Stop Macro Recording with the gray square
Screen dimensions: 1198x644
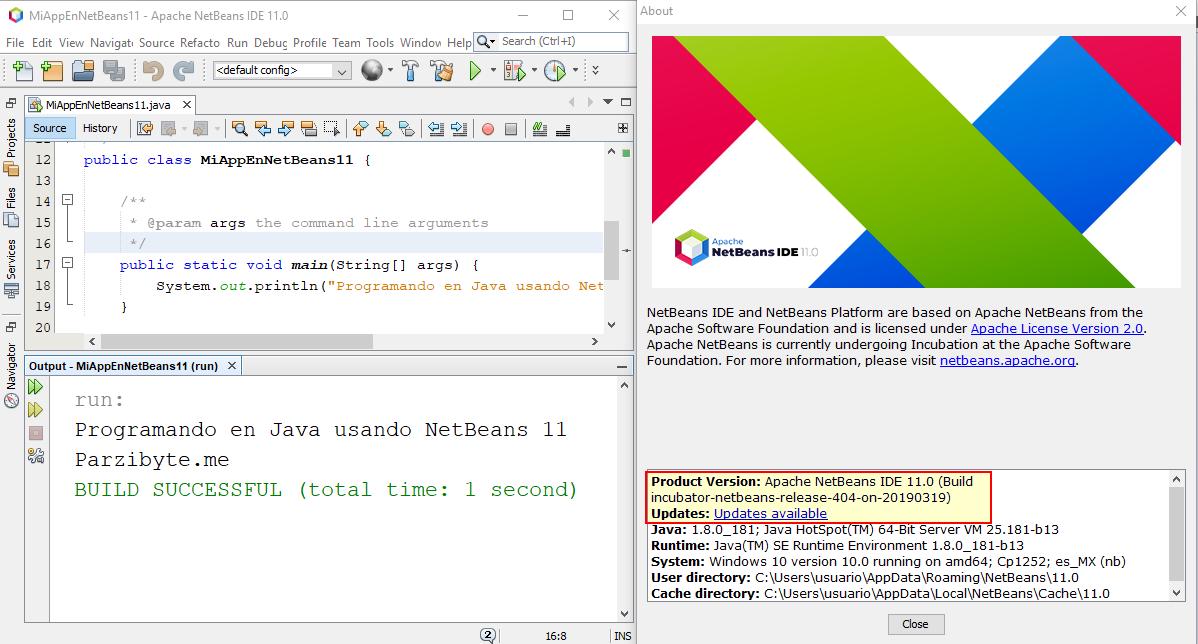[x=511, y=130]
